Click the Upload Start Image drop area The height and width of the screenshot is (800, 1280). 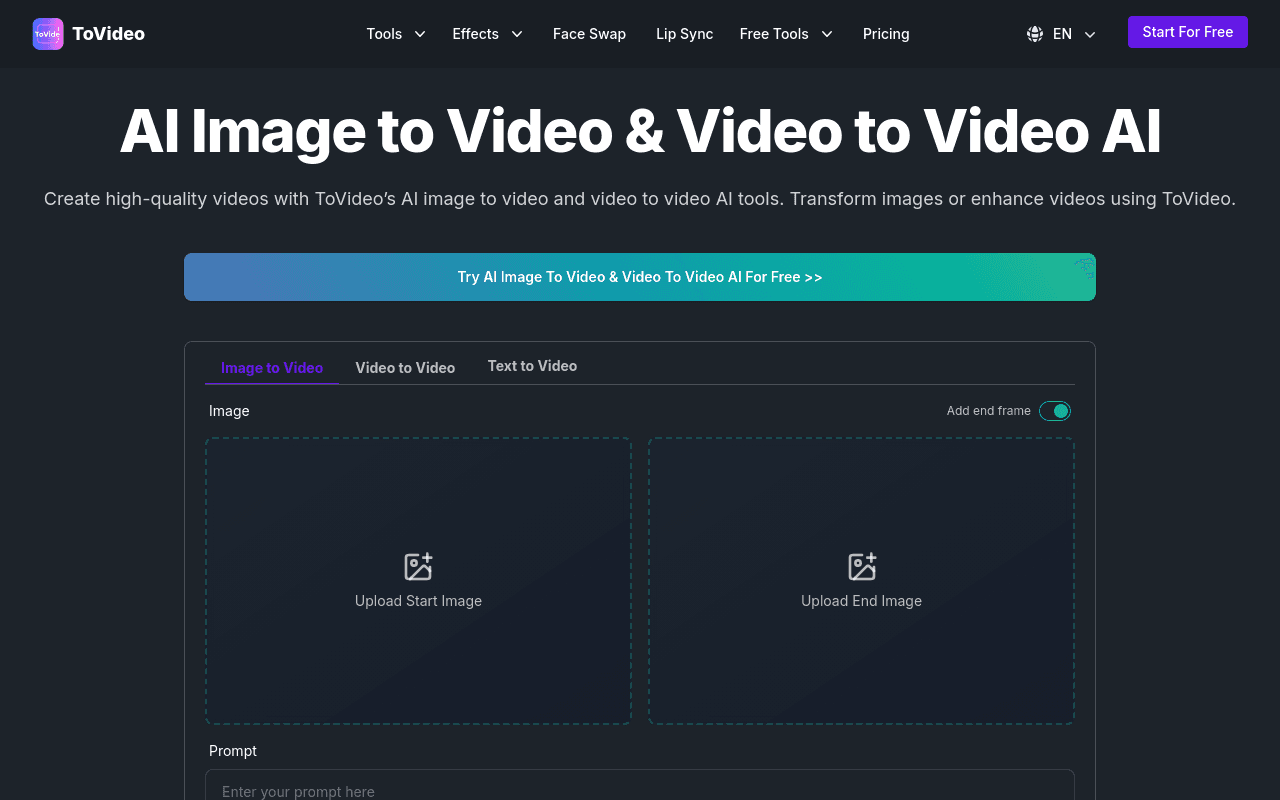click(418, 581)
